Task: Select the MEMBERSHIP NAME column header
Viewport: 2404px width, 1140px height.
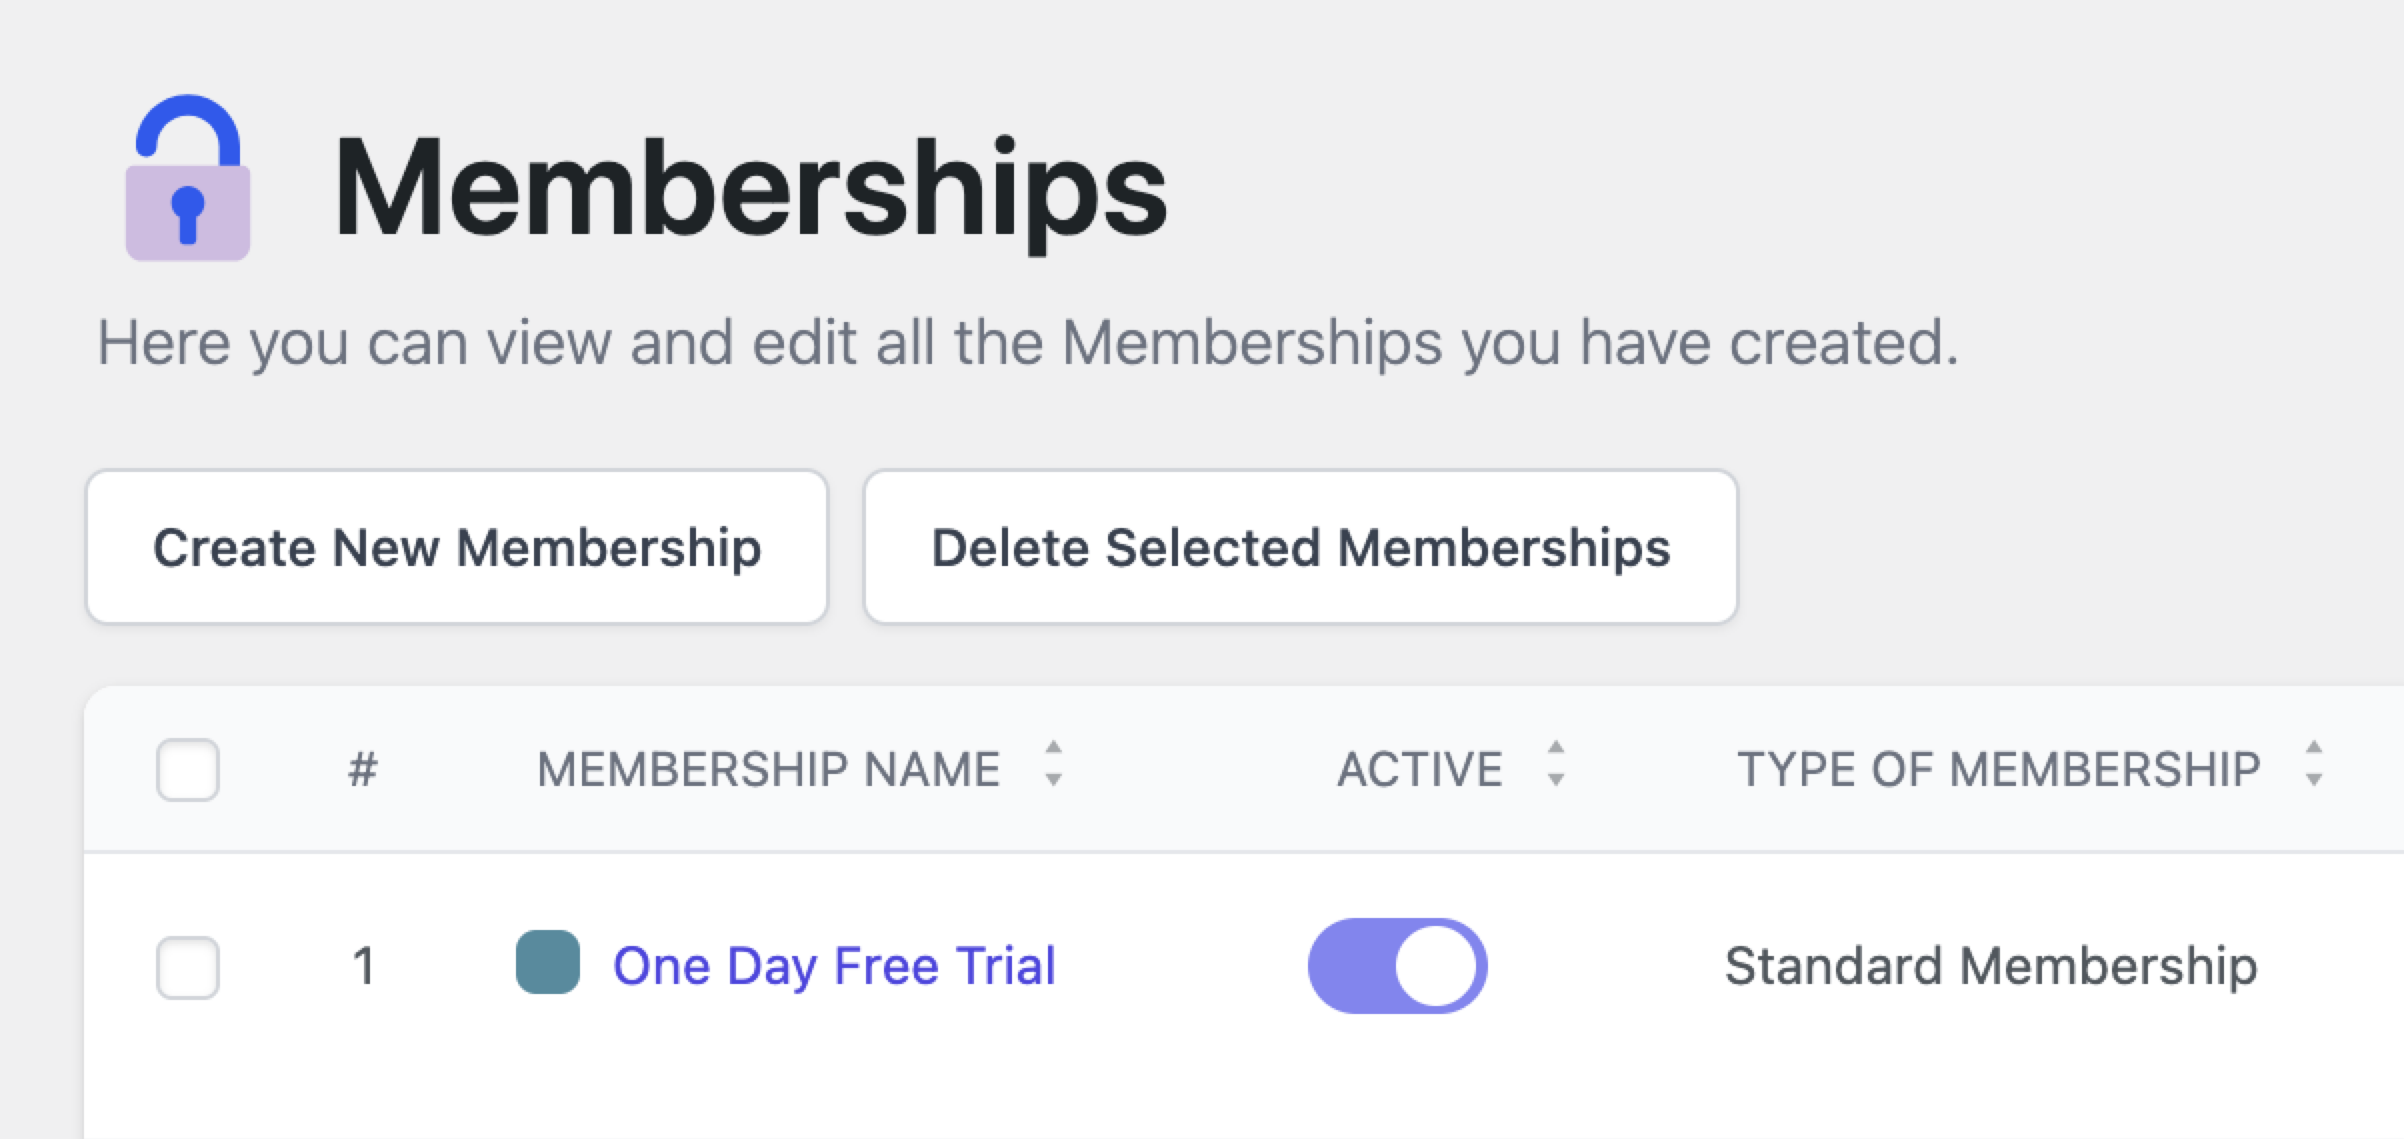Action: [x=770, y=768]
